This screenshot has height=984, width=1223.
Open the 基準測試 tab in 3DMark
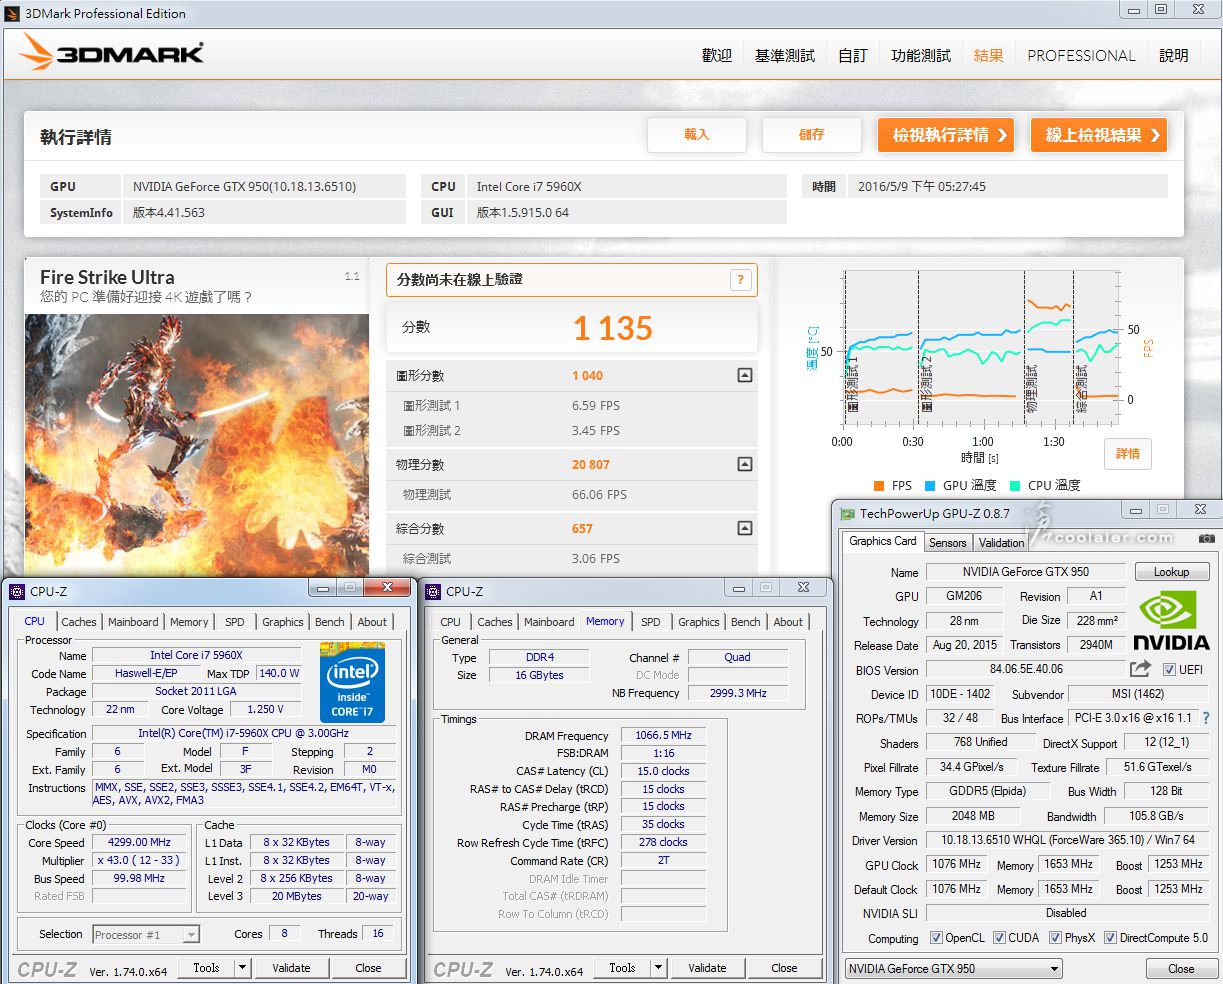pos(785,56)
